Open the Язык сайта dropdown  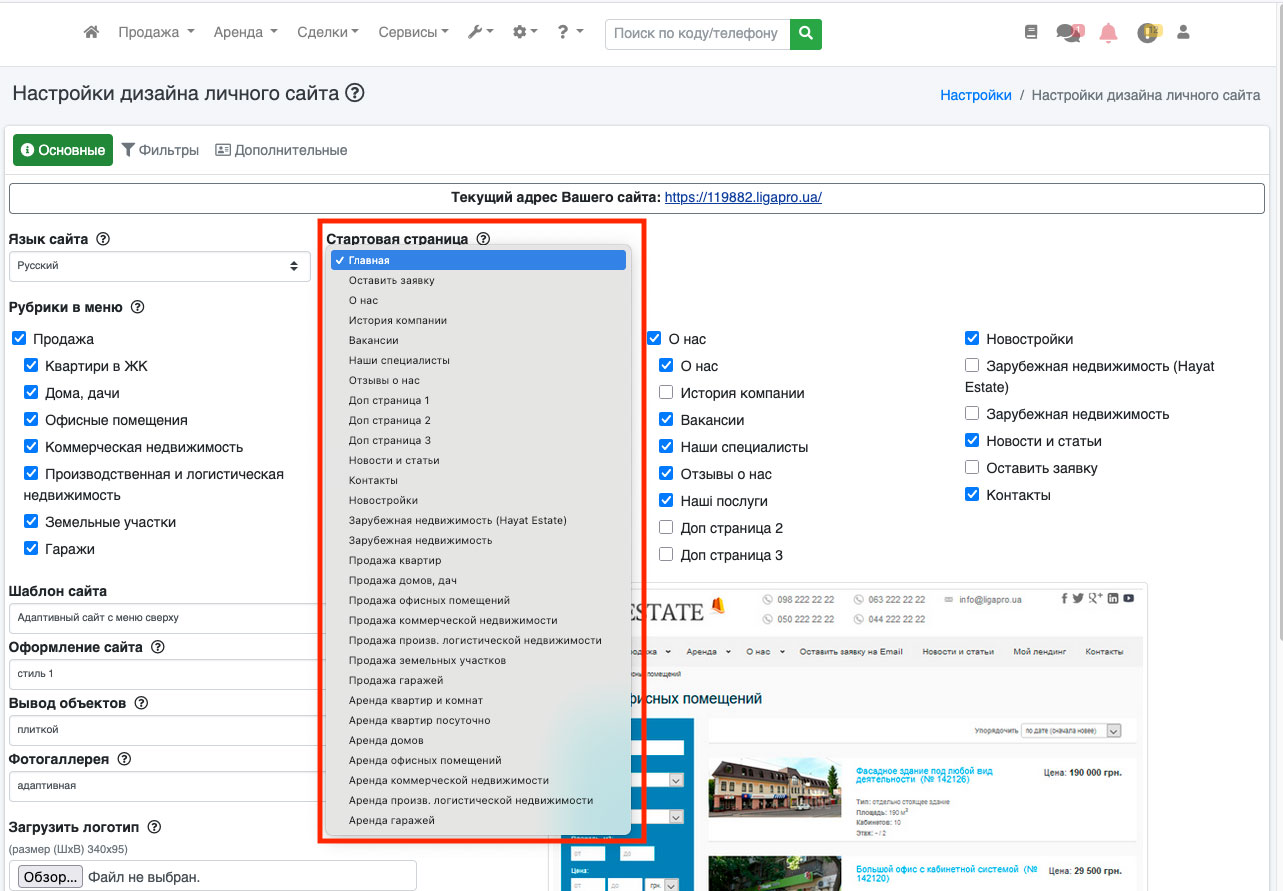[x=159, y=266]
